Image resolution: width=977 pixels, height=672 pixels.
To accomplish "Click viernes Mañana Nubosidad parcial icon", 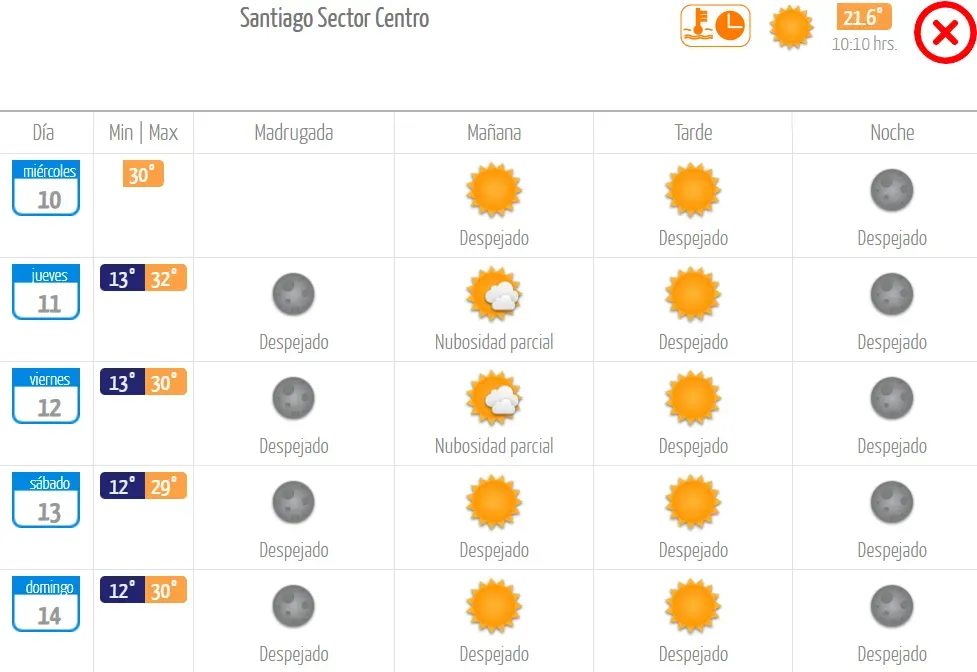I will coord(494,398).
